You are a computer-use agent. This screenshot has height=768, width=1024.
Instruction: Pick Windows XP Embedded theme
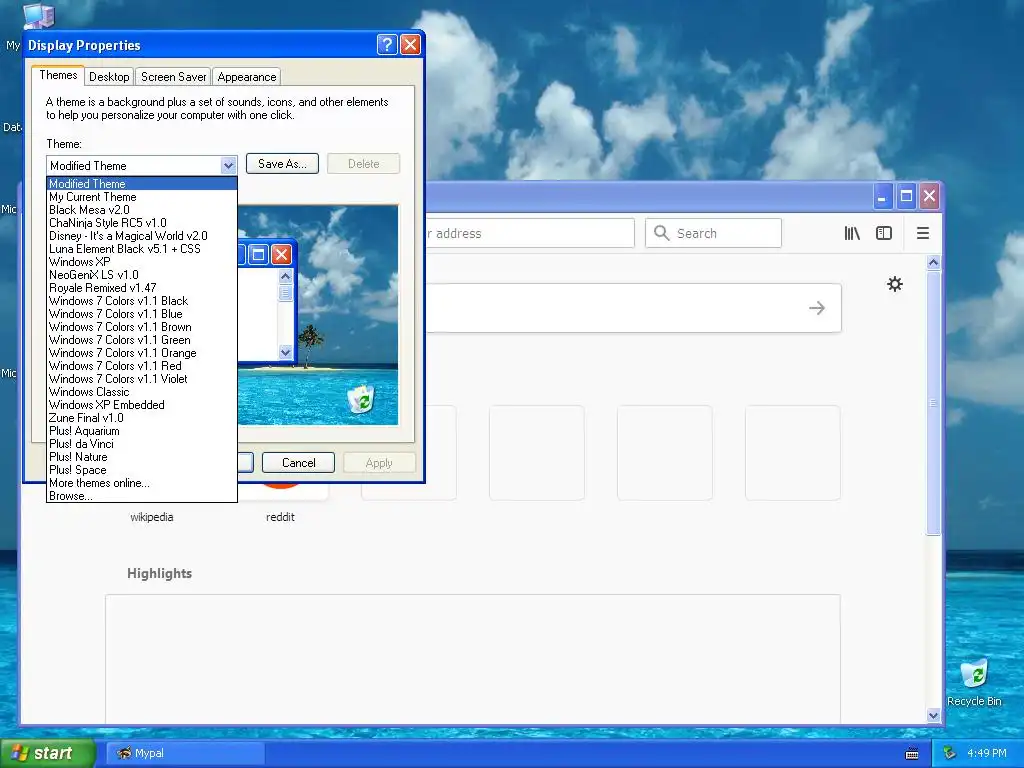tap(142, 405)
